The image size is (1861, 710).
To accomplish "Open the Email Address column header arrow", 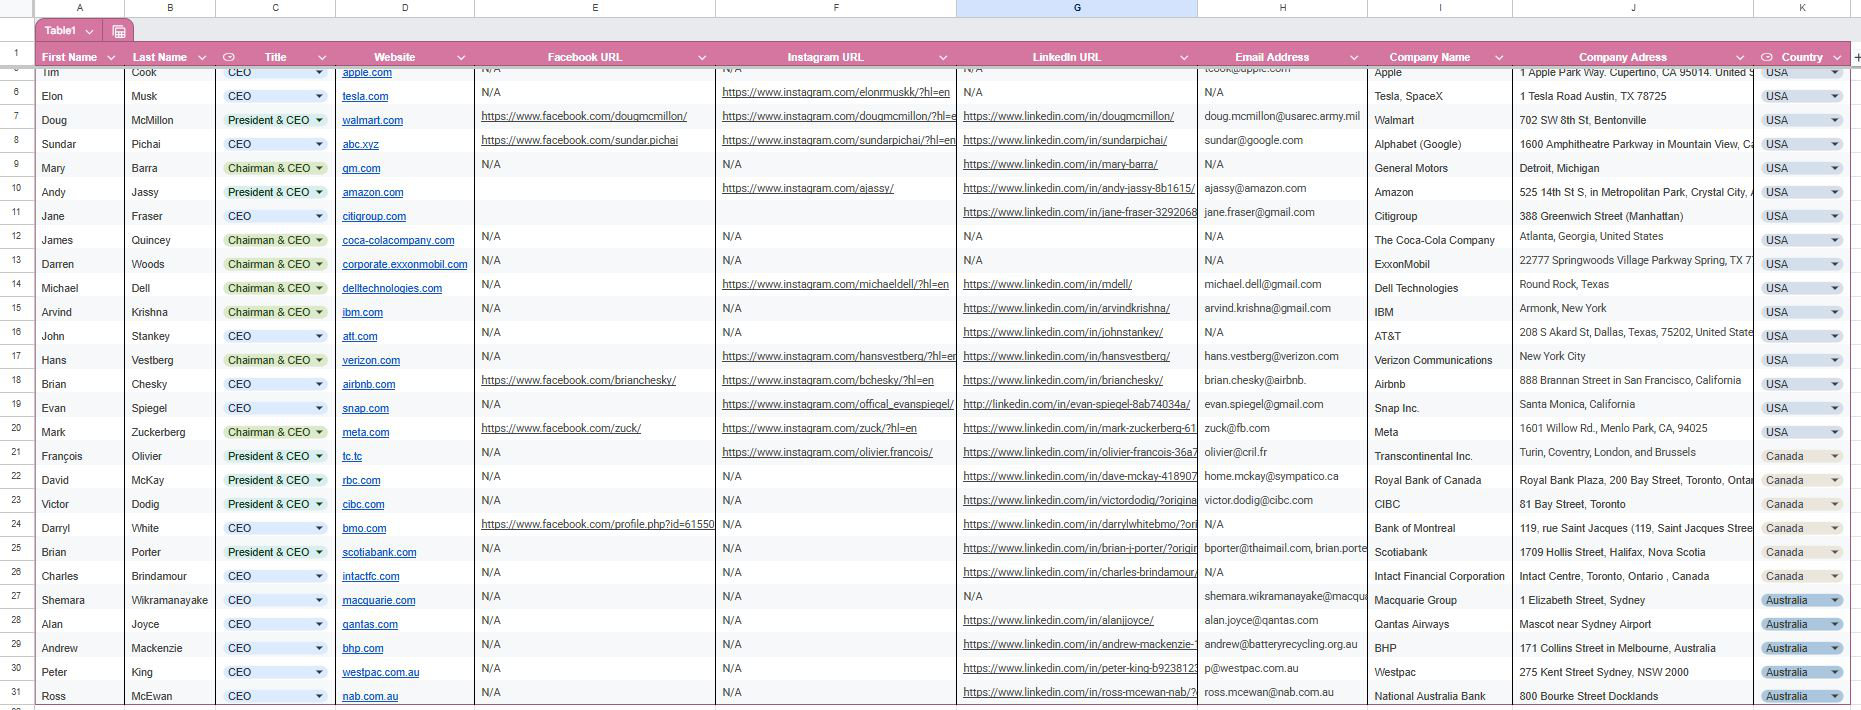I will 1355,57.
